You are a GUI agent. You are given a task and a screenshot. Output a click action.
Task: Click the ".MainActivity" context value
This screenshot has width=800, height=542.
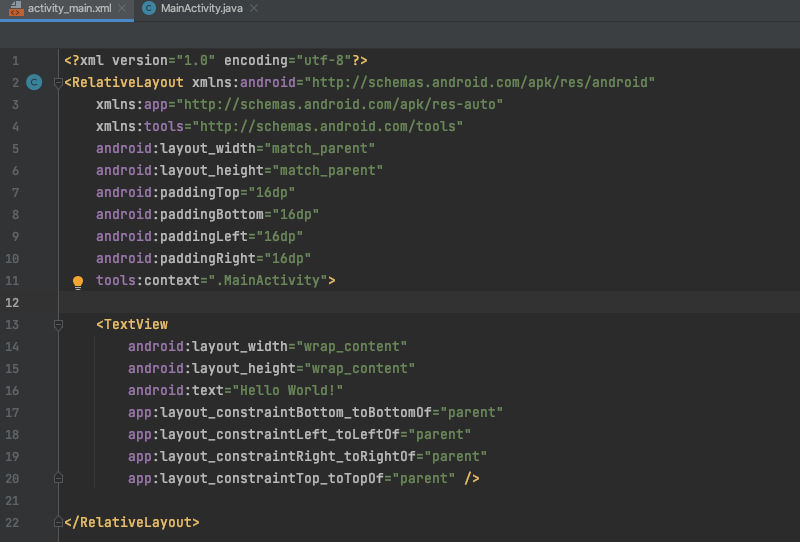270,281
